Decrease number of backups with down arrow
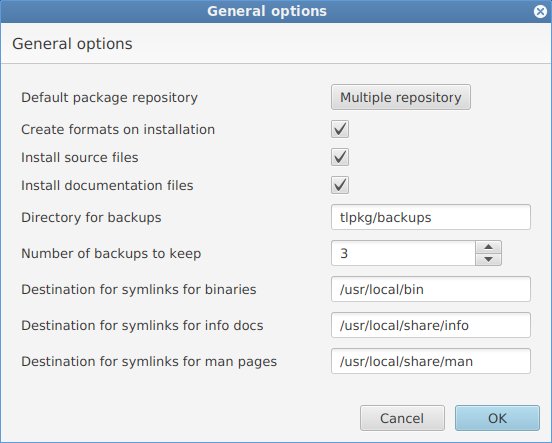 click(x=488, y=260)
